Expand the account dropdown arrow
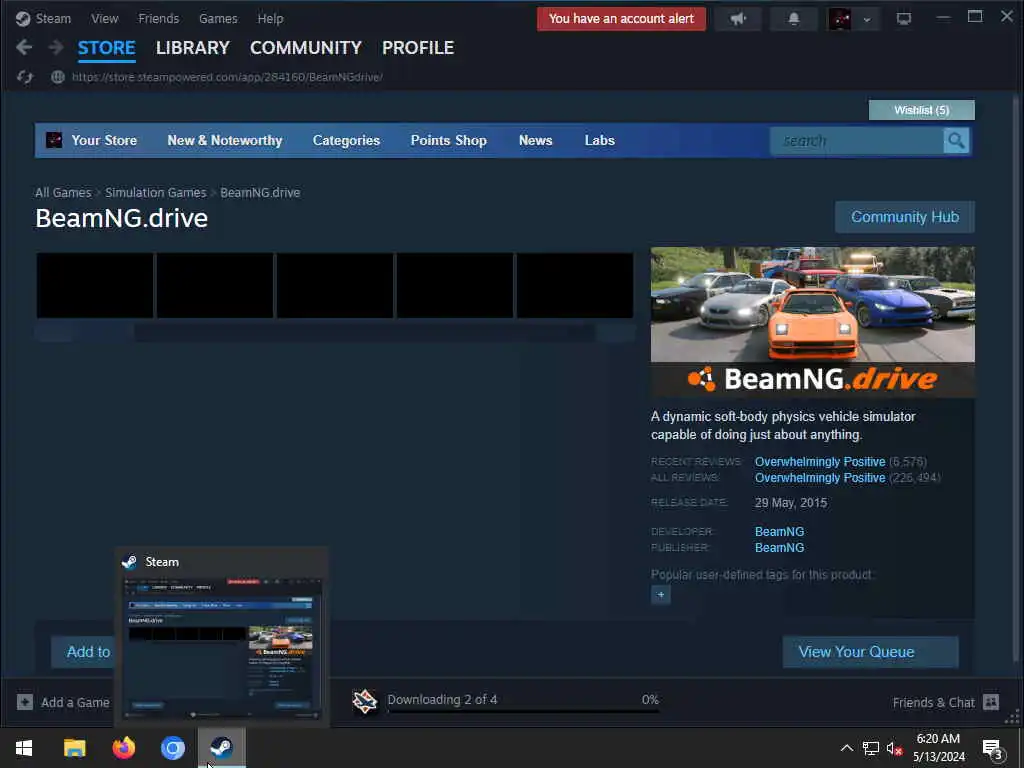The width and height of the screenshot is (1024, 768). click(x=867, y=20)
